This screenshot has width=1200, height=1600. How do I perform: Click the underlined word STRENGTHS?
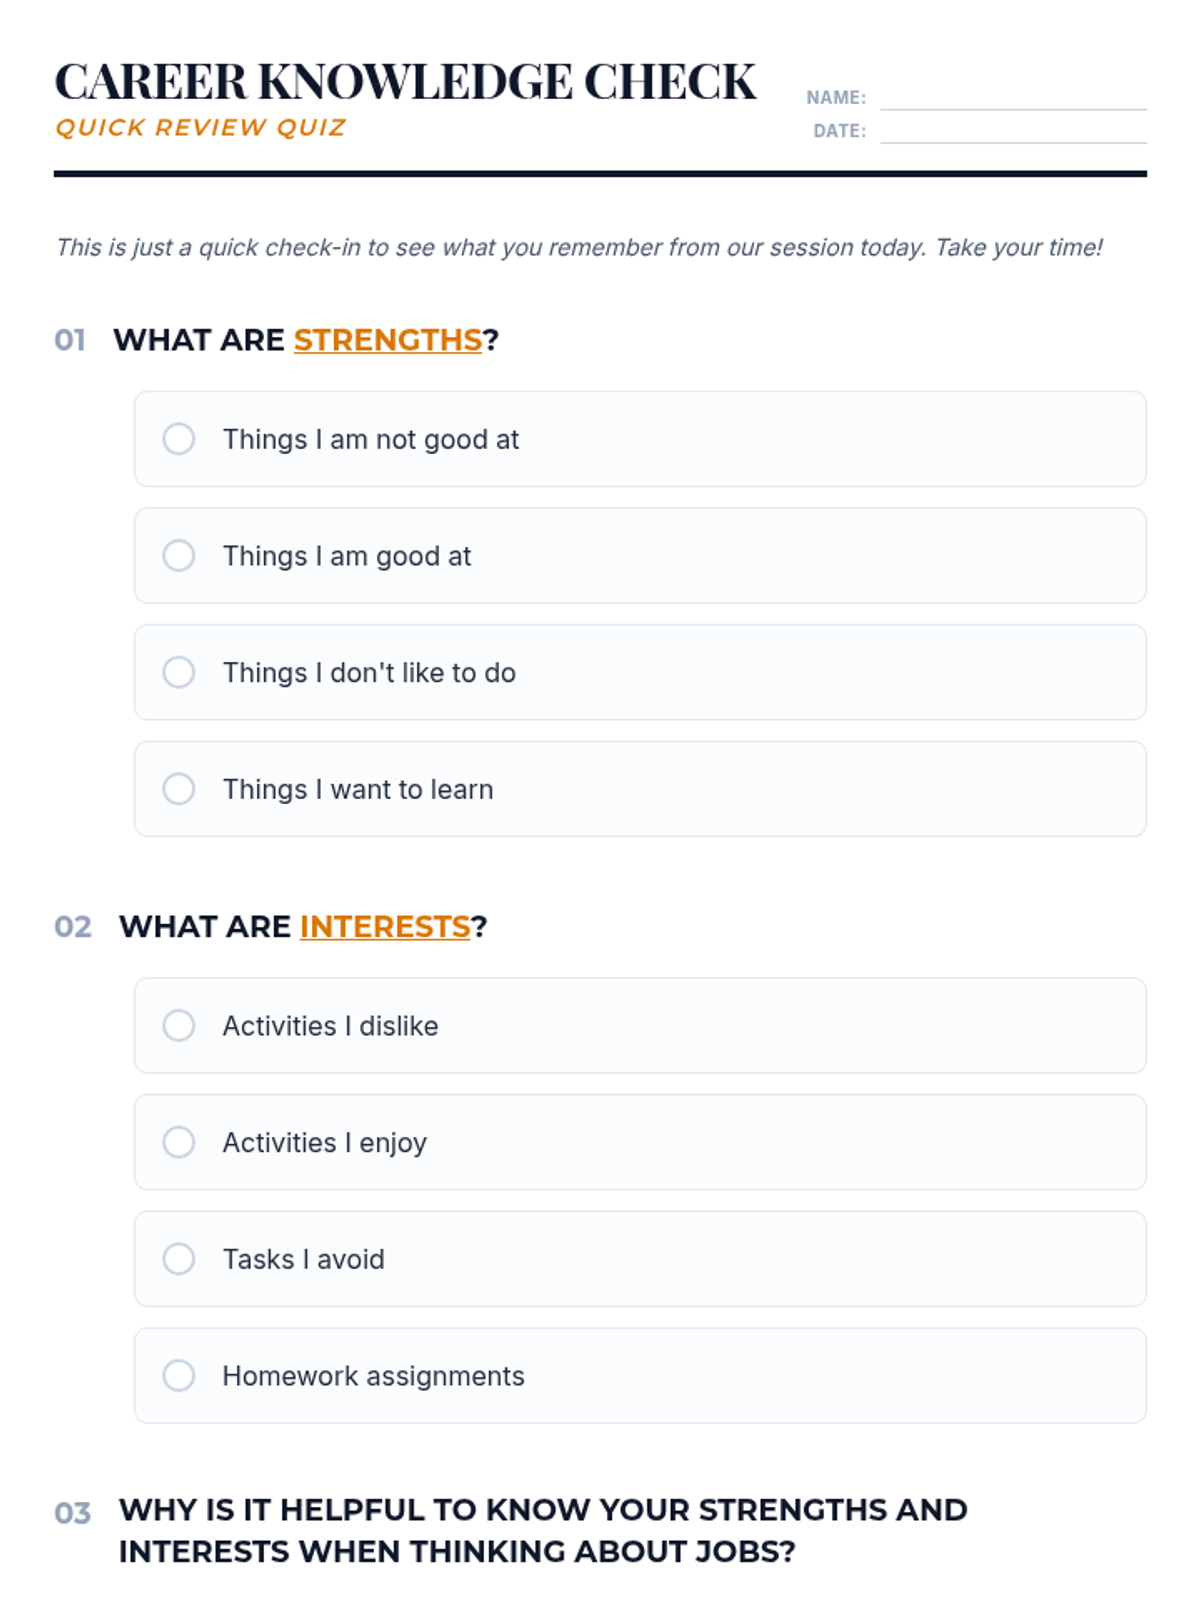388,340
